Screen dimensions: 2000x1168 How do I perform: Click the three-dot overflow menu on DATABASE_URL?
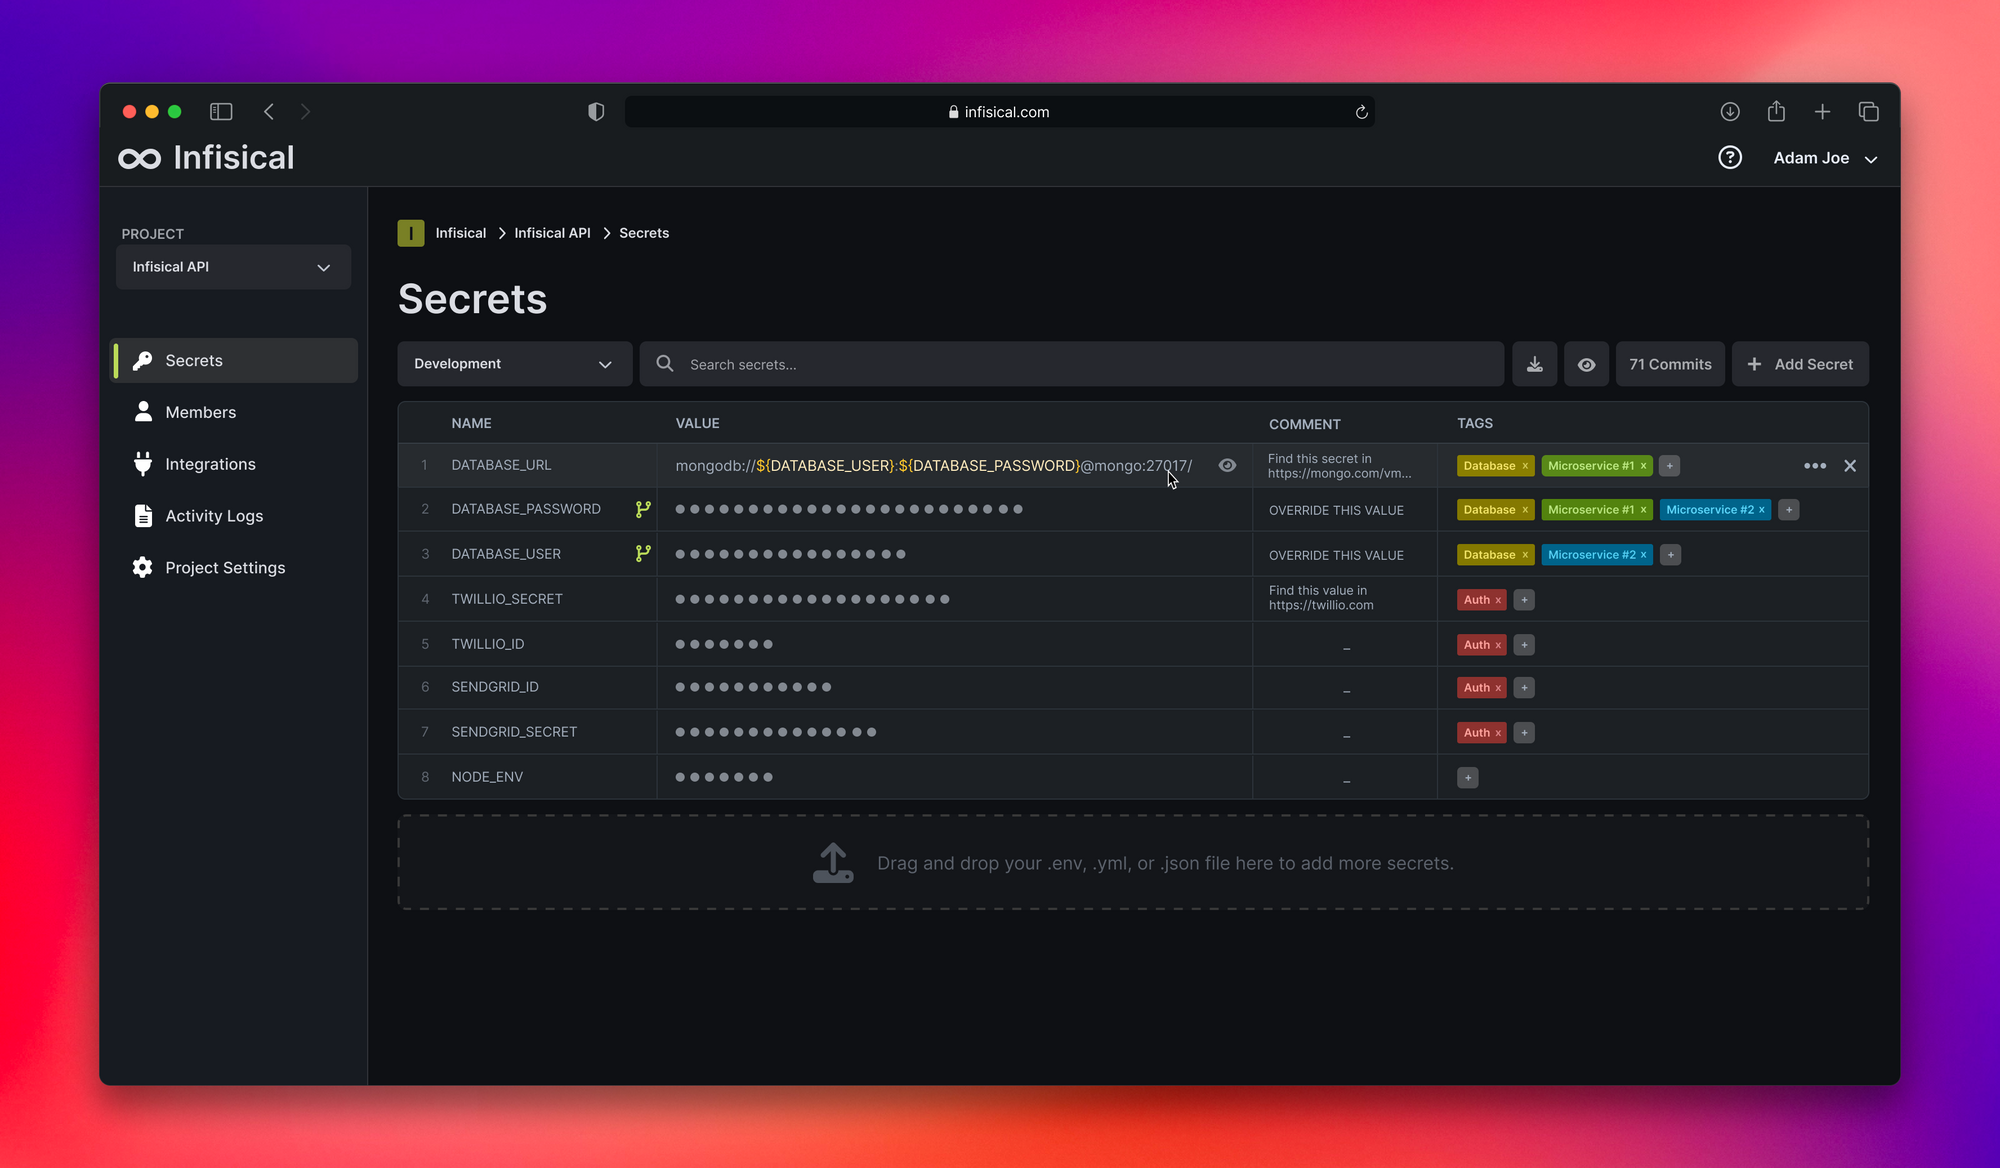coord(1815,464)
